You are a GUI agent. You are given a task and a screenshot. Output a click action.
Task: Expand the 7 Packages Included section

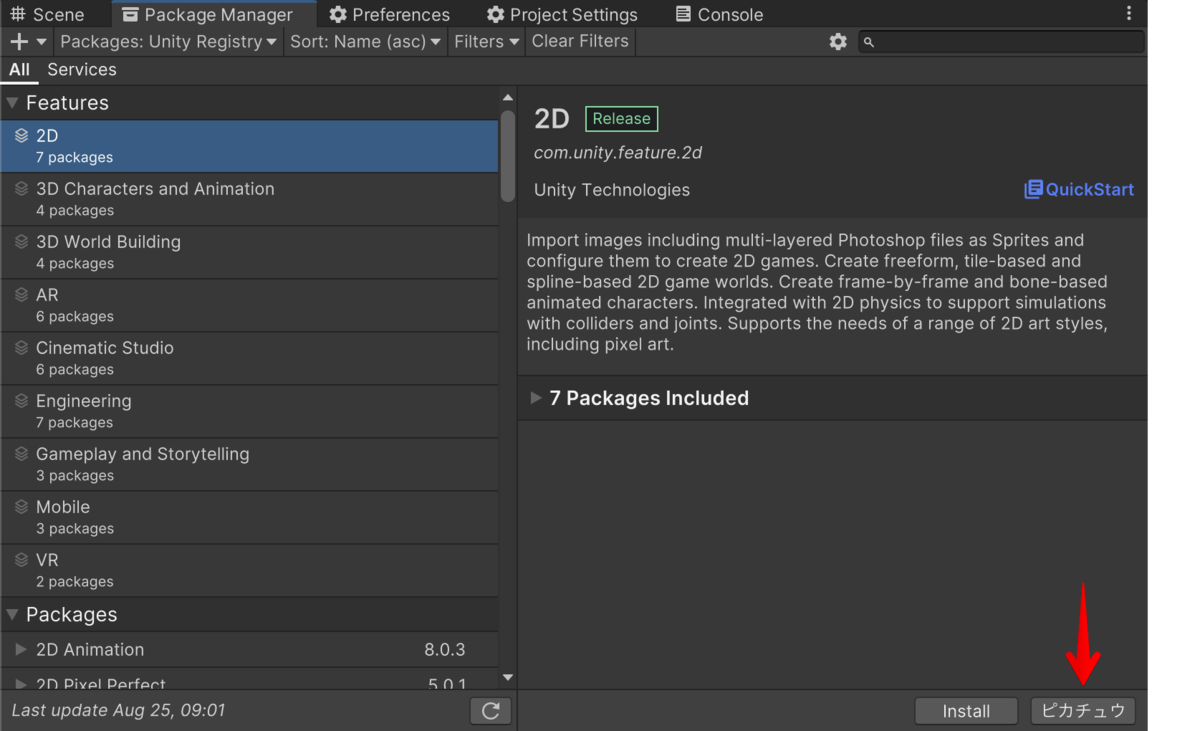pos(537,397)
